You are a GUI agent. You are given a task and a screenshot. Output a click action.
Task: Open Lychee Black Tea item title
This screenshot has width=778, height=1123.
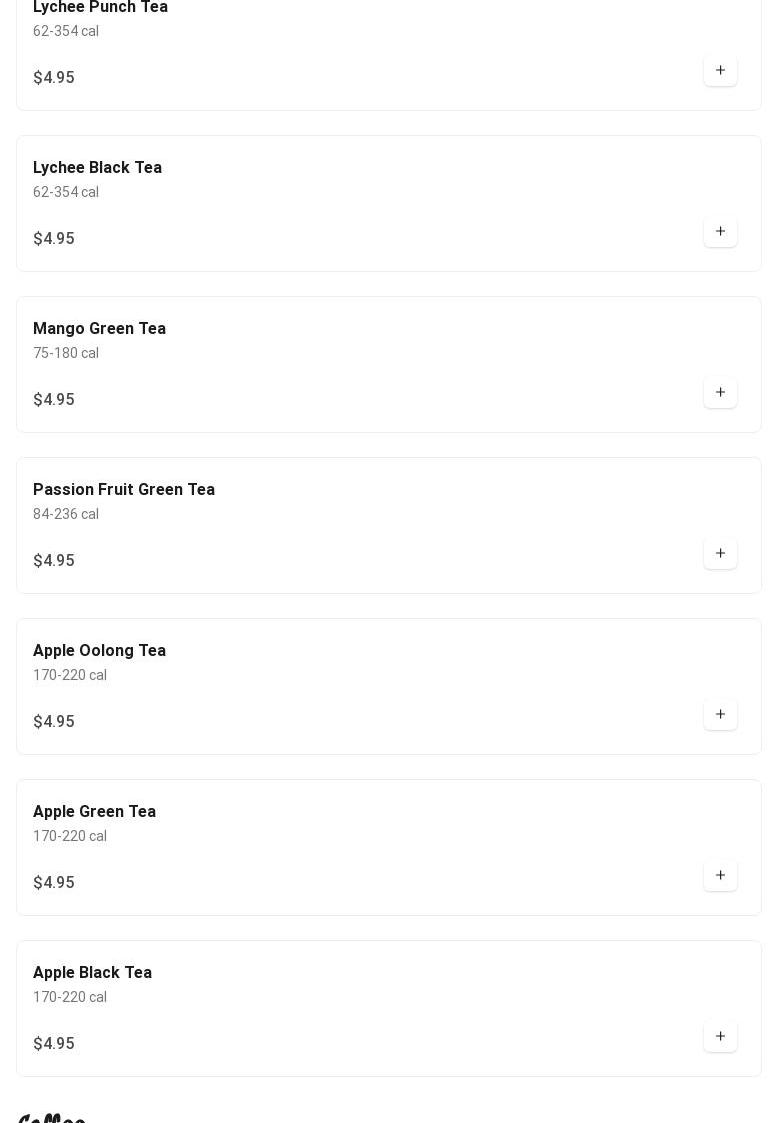tap(97, 168)
